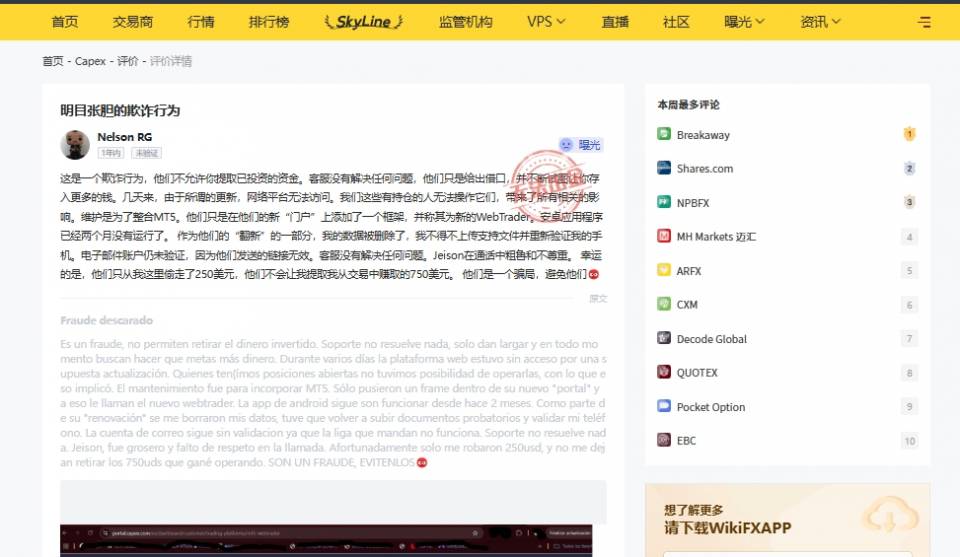Click the cloud download icon in app banner
Viewport: 960px width, 557px height.
890,515
